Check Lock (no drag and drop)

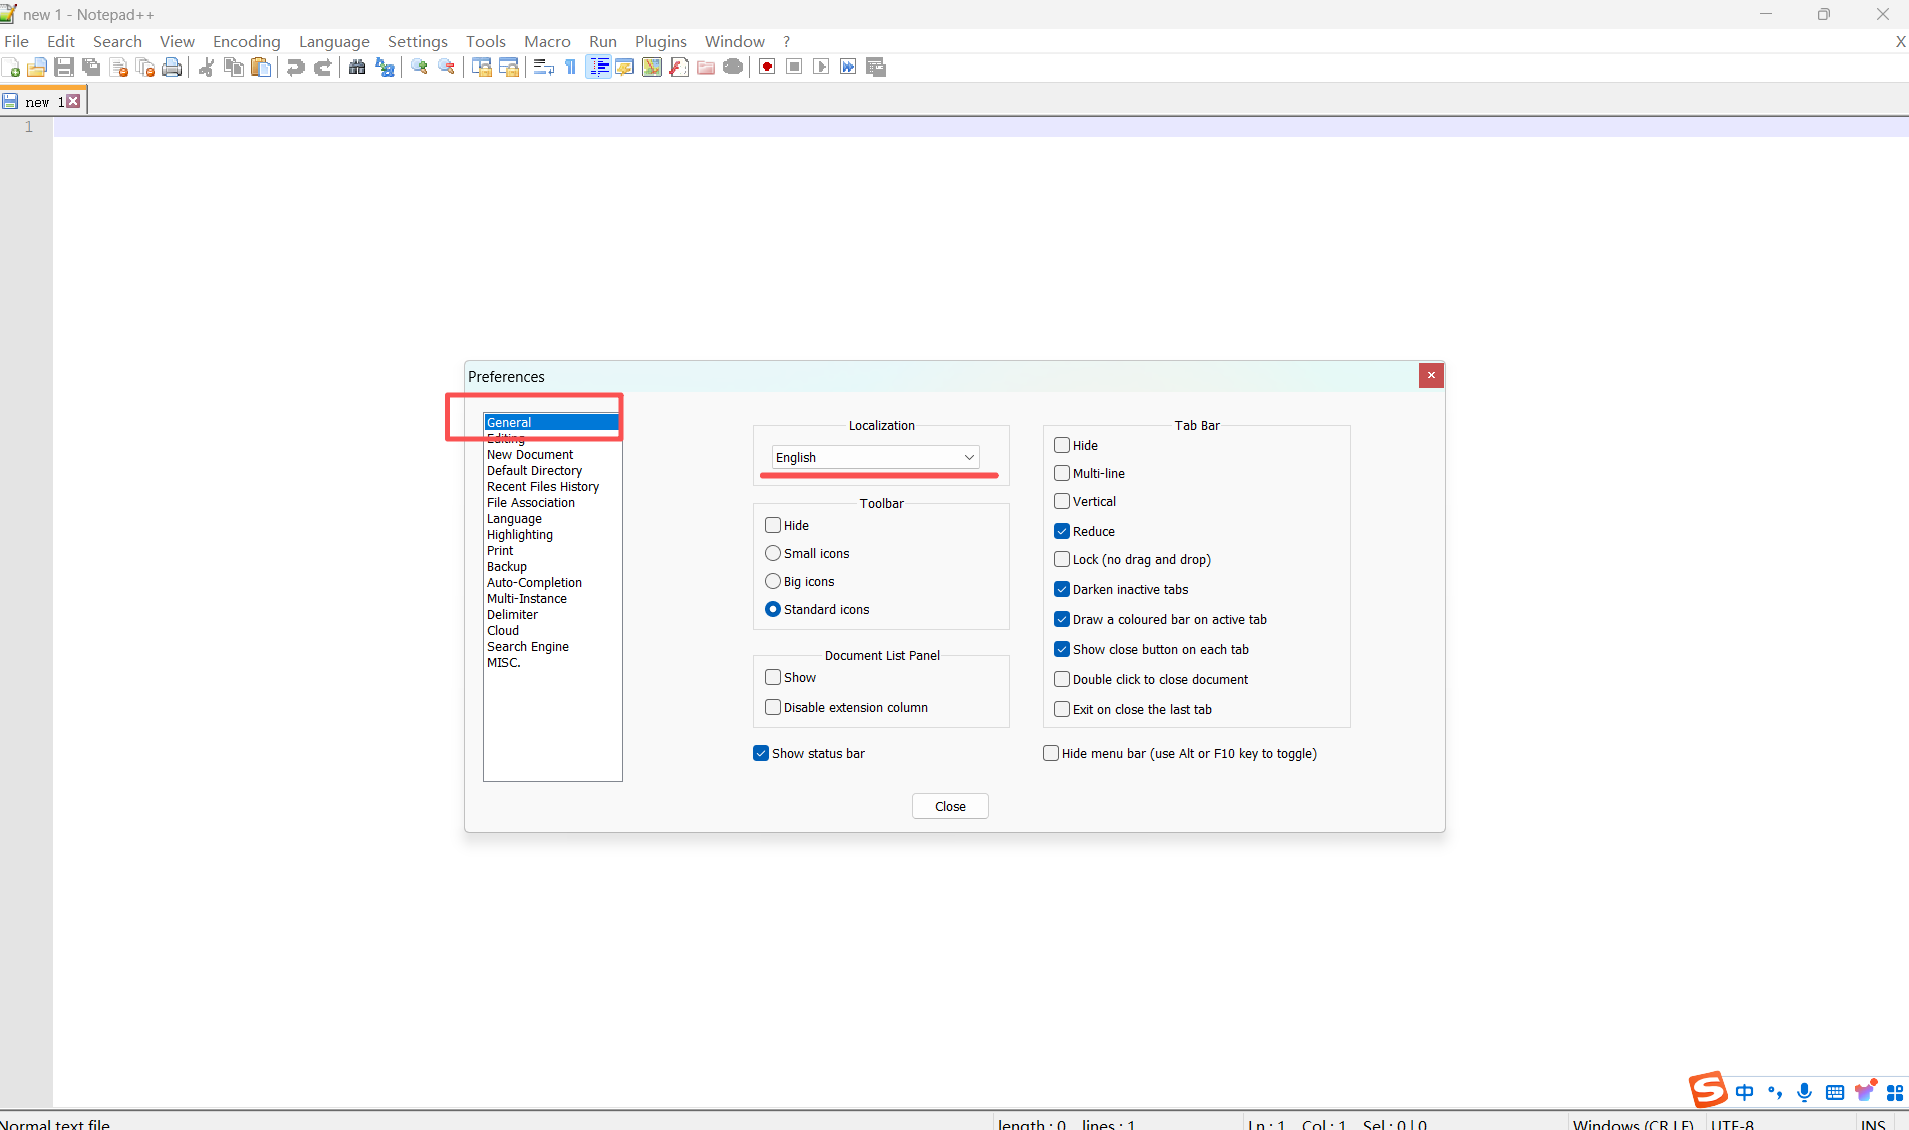pyautogui.click(x=1062, y=559)
